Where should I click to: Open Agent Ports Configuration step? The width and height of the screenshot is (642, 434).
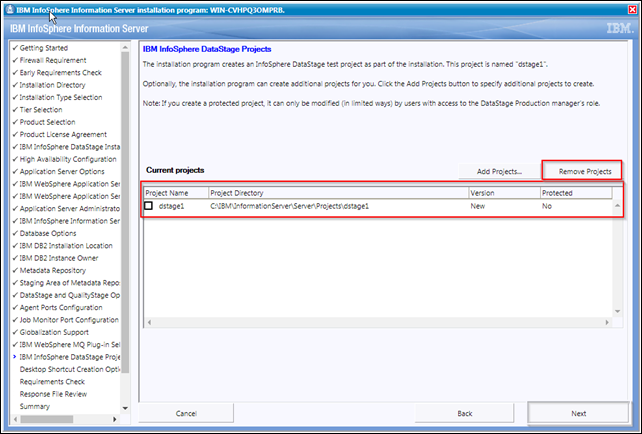[x=61, y=307]
